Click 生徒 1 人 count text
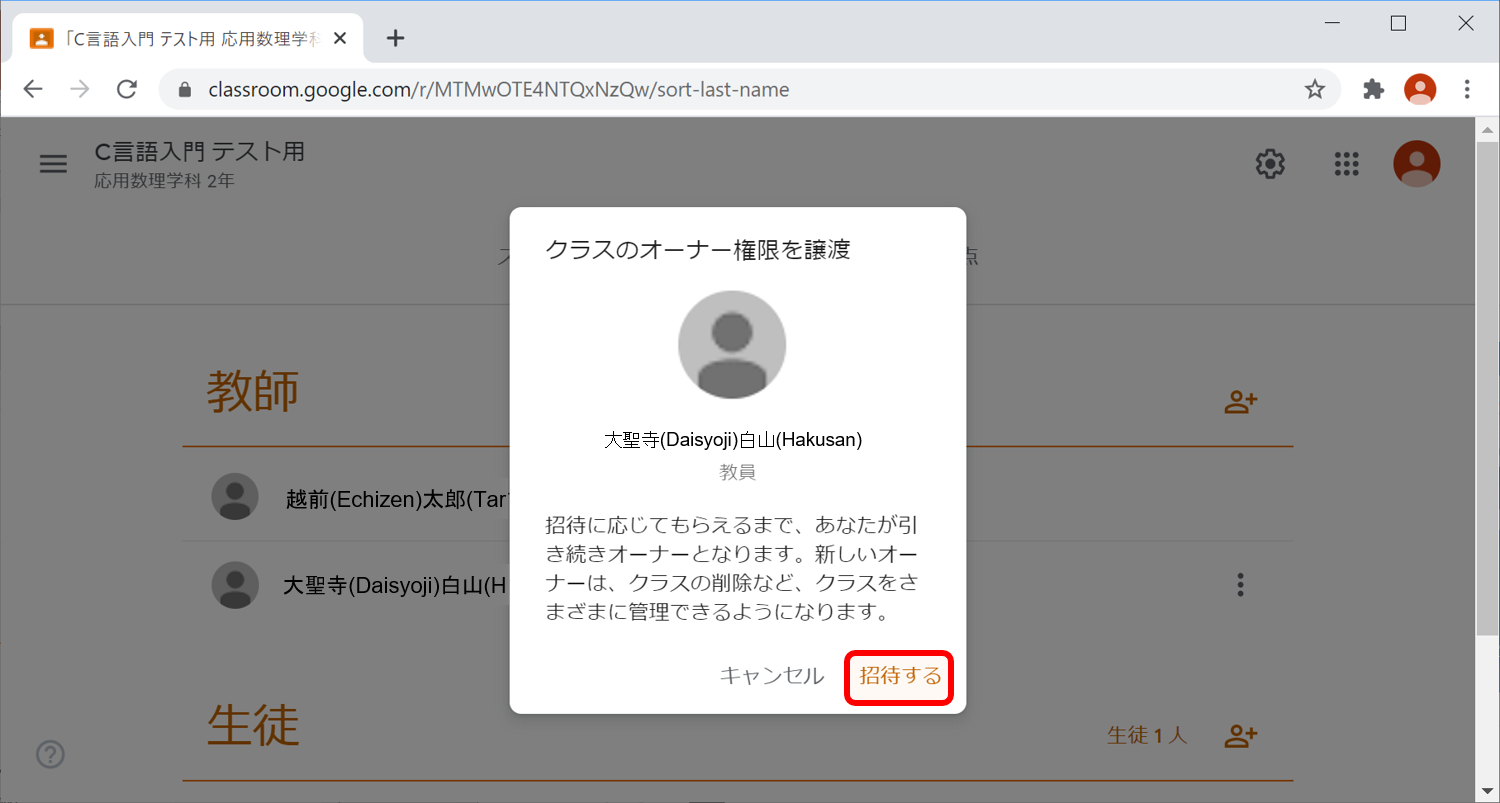The height and width of the screenshot is (803, 1500). [x=1147, y=736]
